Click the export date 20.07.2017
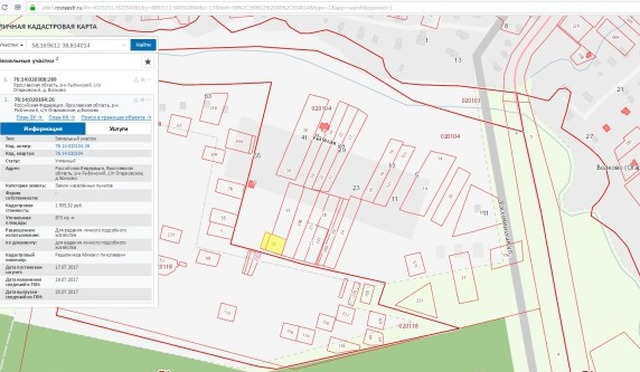 tap(67, 292)
